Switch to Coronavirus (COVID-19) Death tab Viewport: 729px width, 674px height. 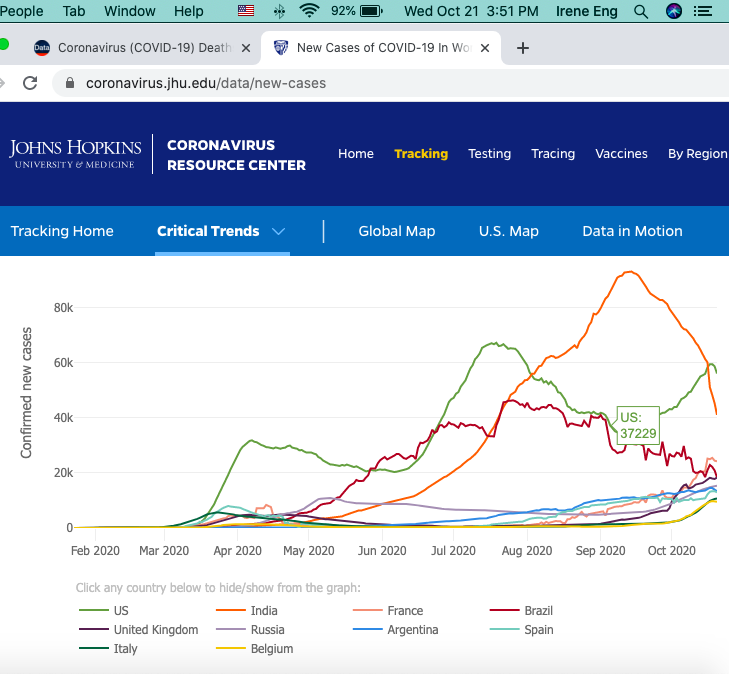click(x=140, y=48)
